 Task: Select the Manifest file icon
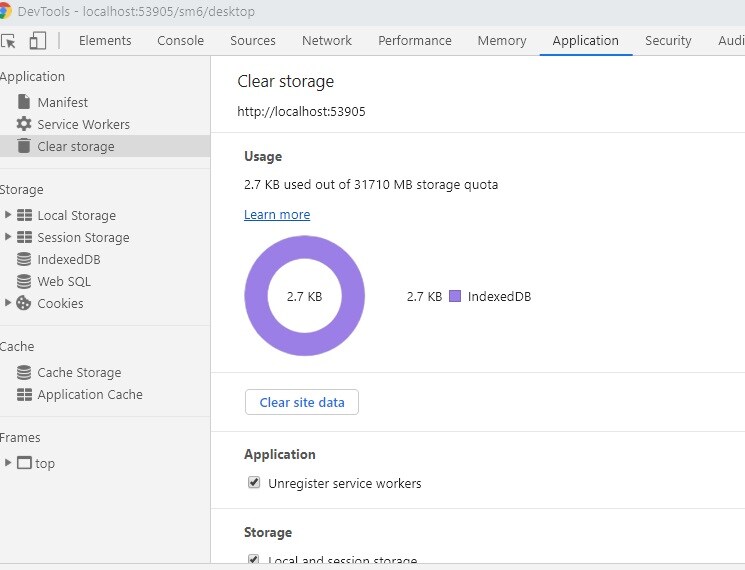click(24, 102)
